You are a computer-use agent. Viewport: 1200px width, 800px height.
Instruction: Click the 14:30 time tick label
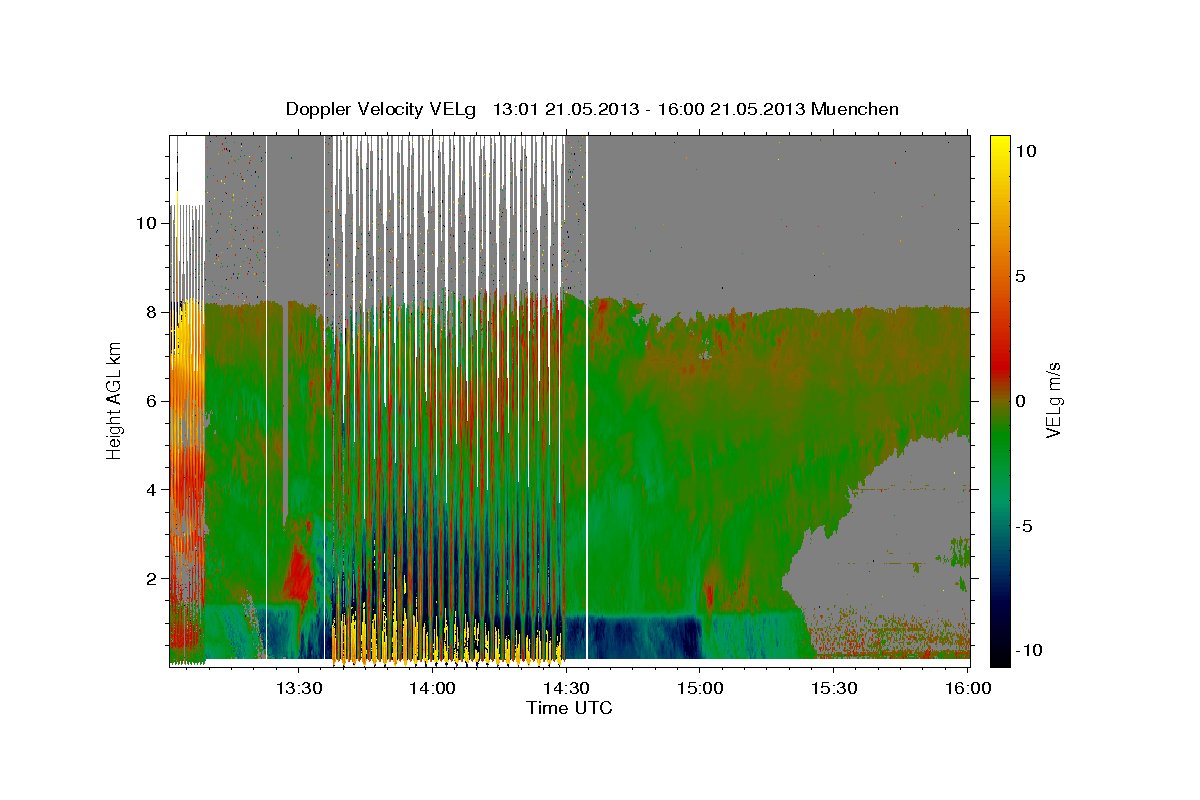click(566, 688)
